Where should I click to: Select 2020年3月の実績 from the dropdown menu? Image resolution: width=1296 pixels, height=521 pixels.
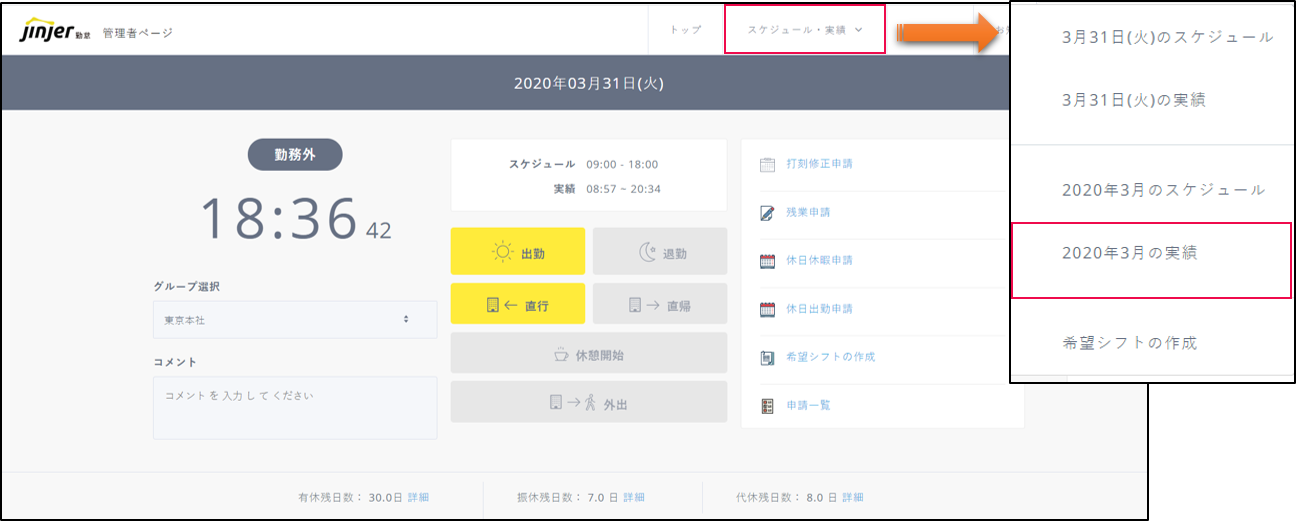[1129, 254]
